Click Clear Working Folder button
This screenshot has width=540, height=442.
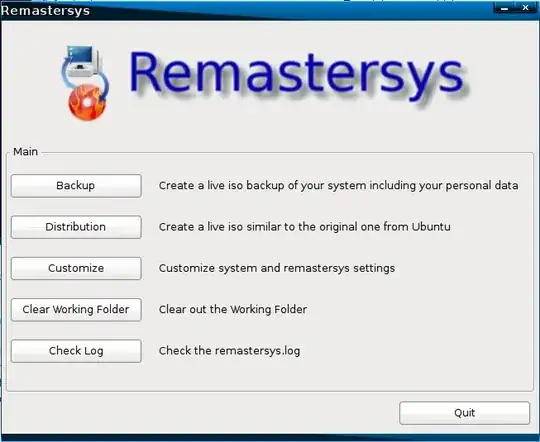[76, 310]
